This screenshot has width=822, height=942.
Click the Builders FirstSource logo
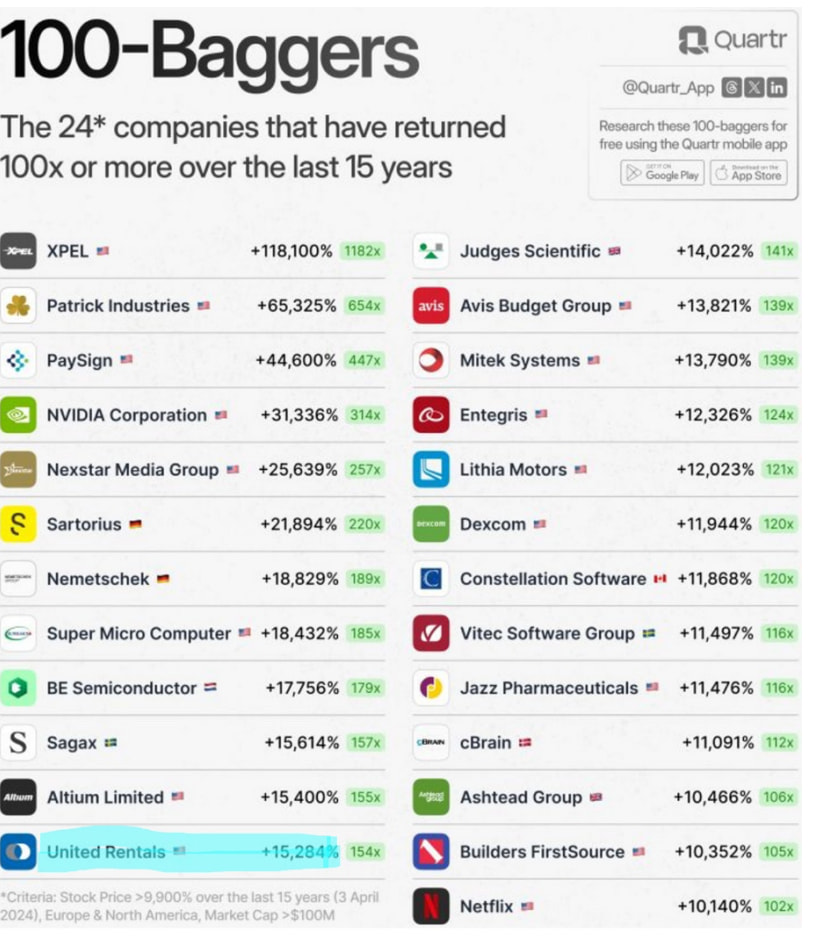[x=431, y=852]
